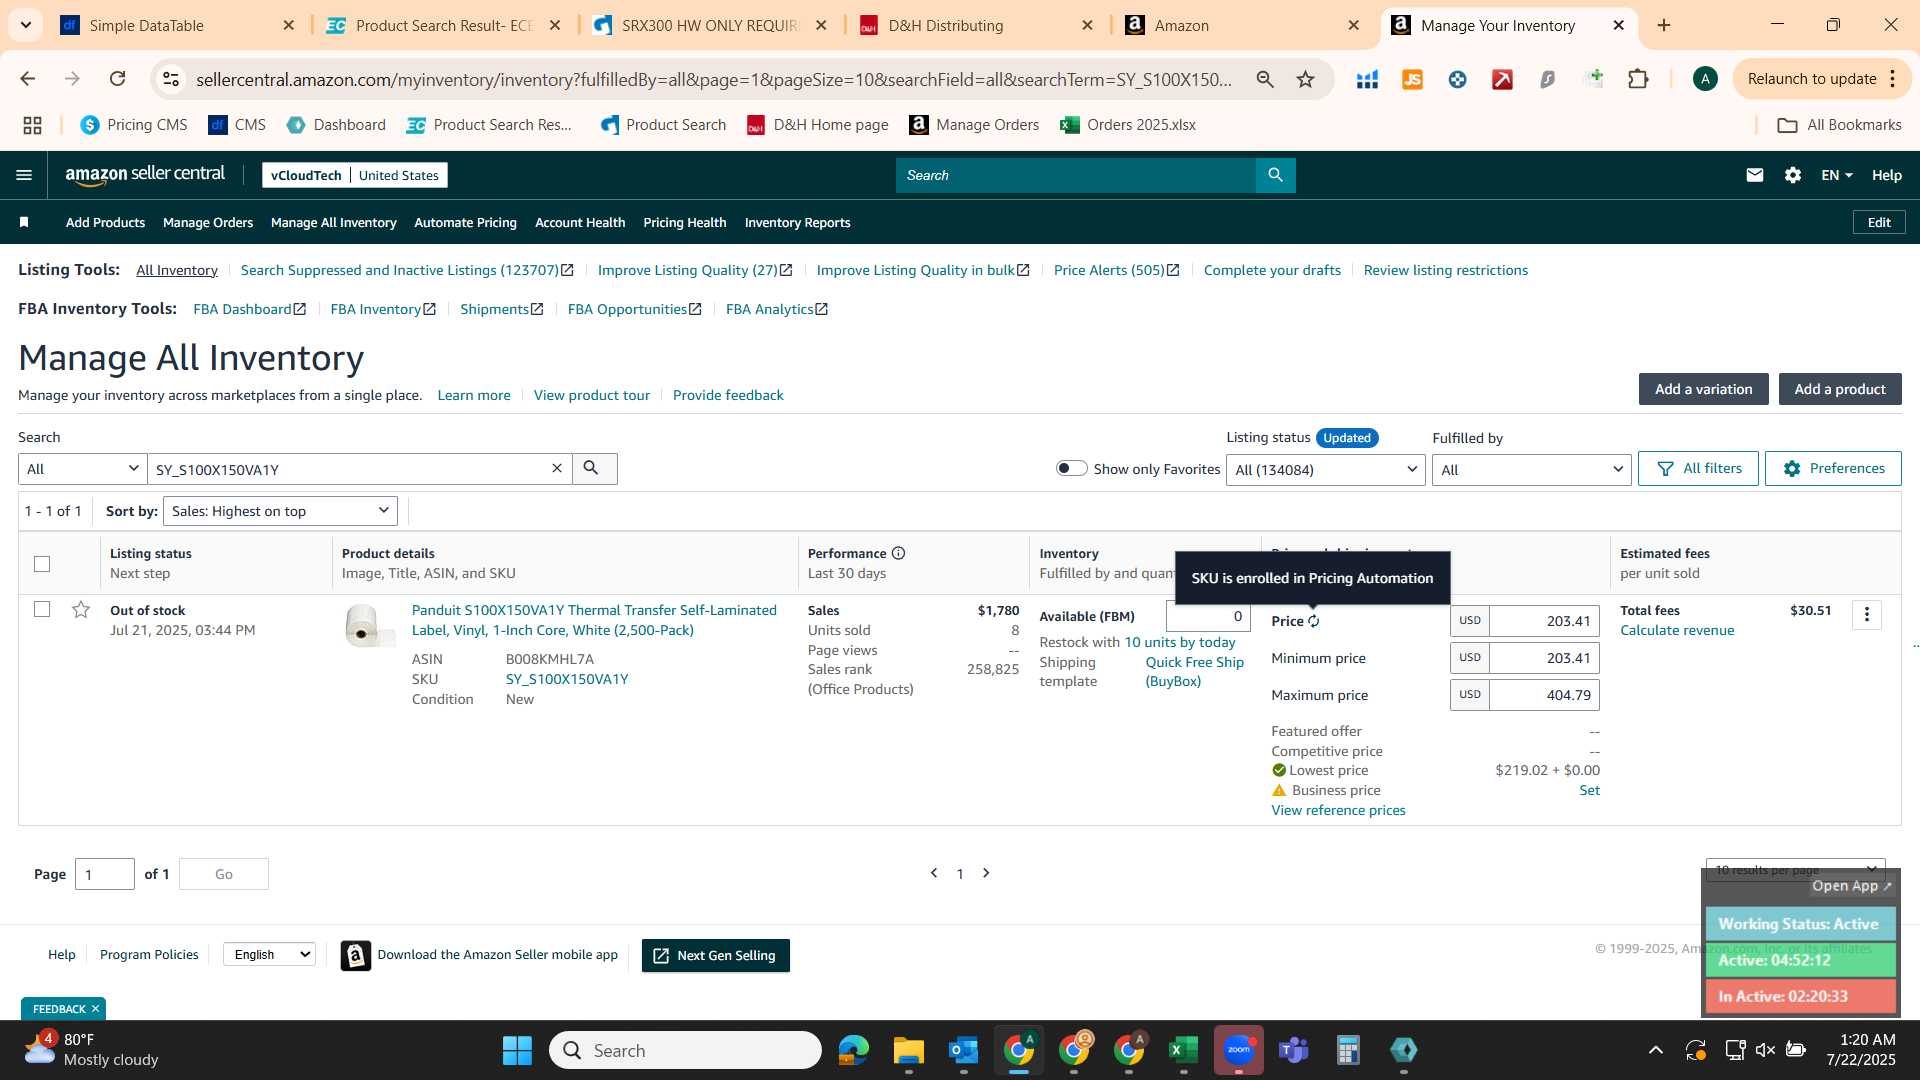Viewport: 1920px width, 1080px height.
Task: Open Preferences button
Action: [1833, 468]
